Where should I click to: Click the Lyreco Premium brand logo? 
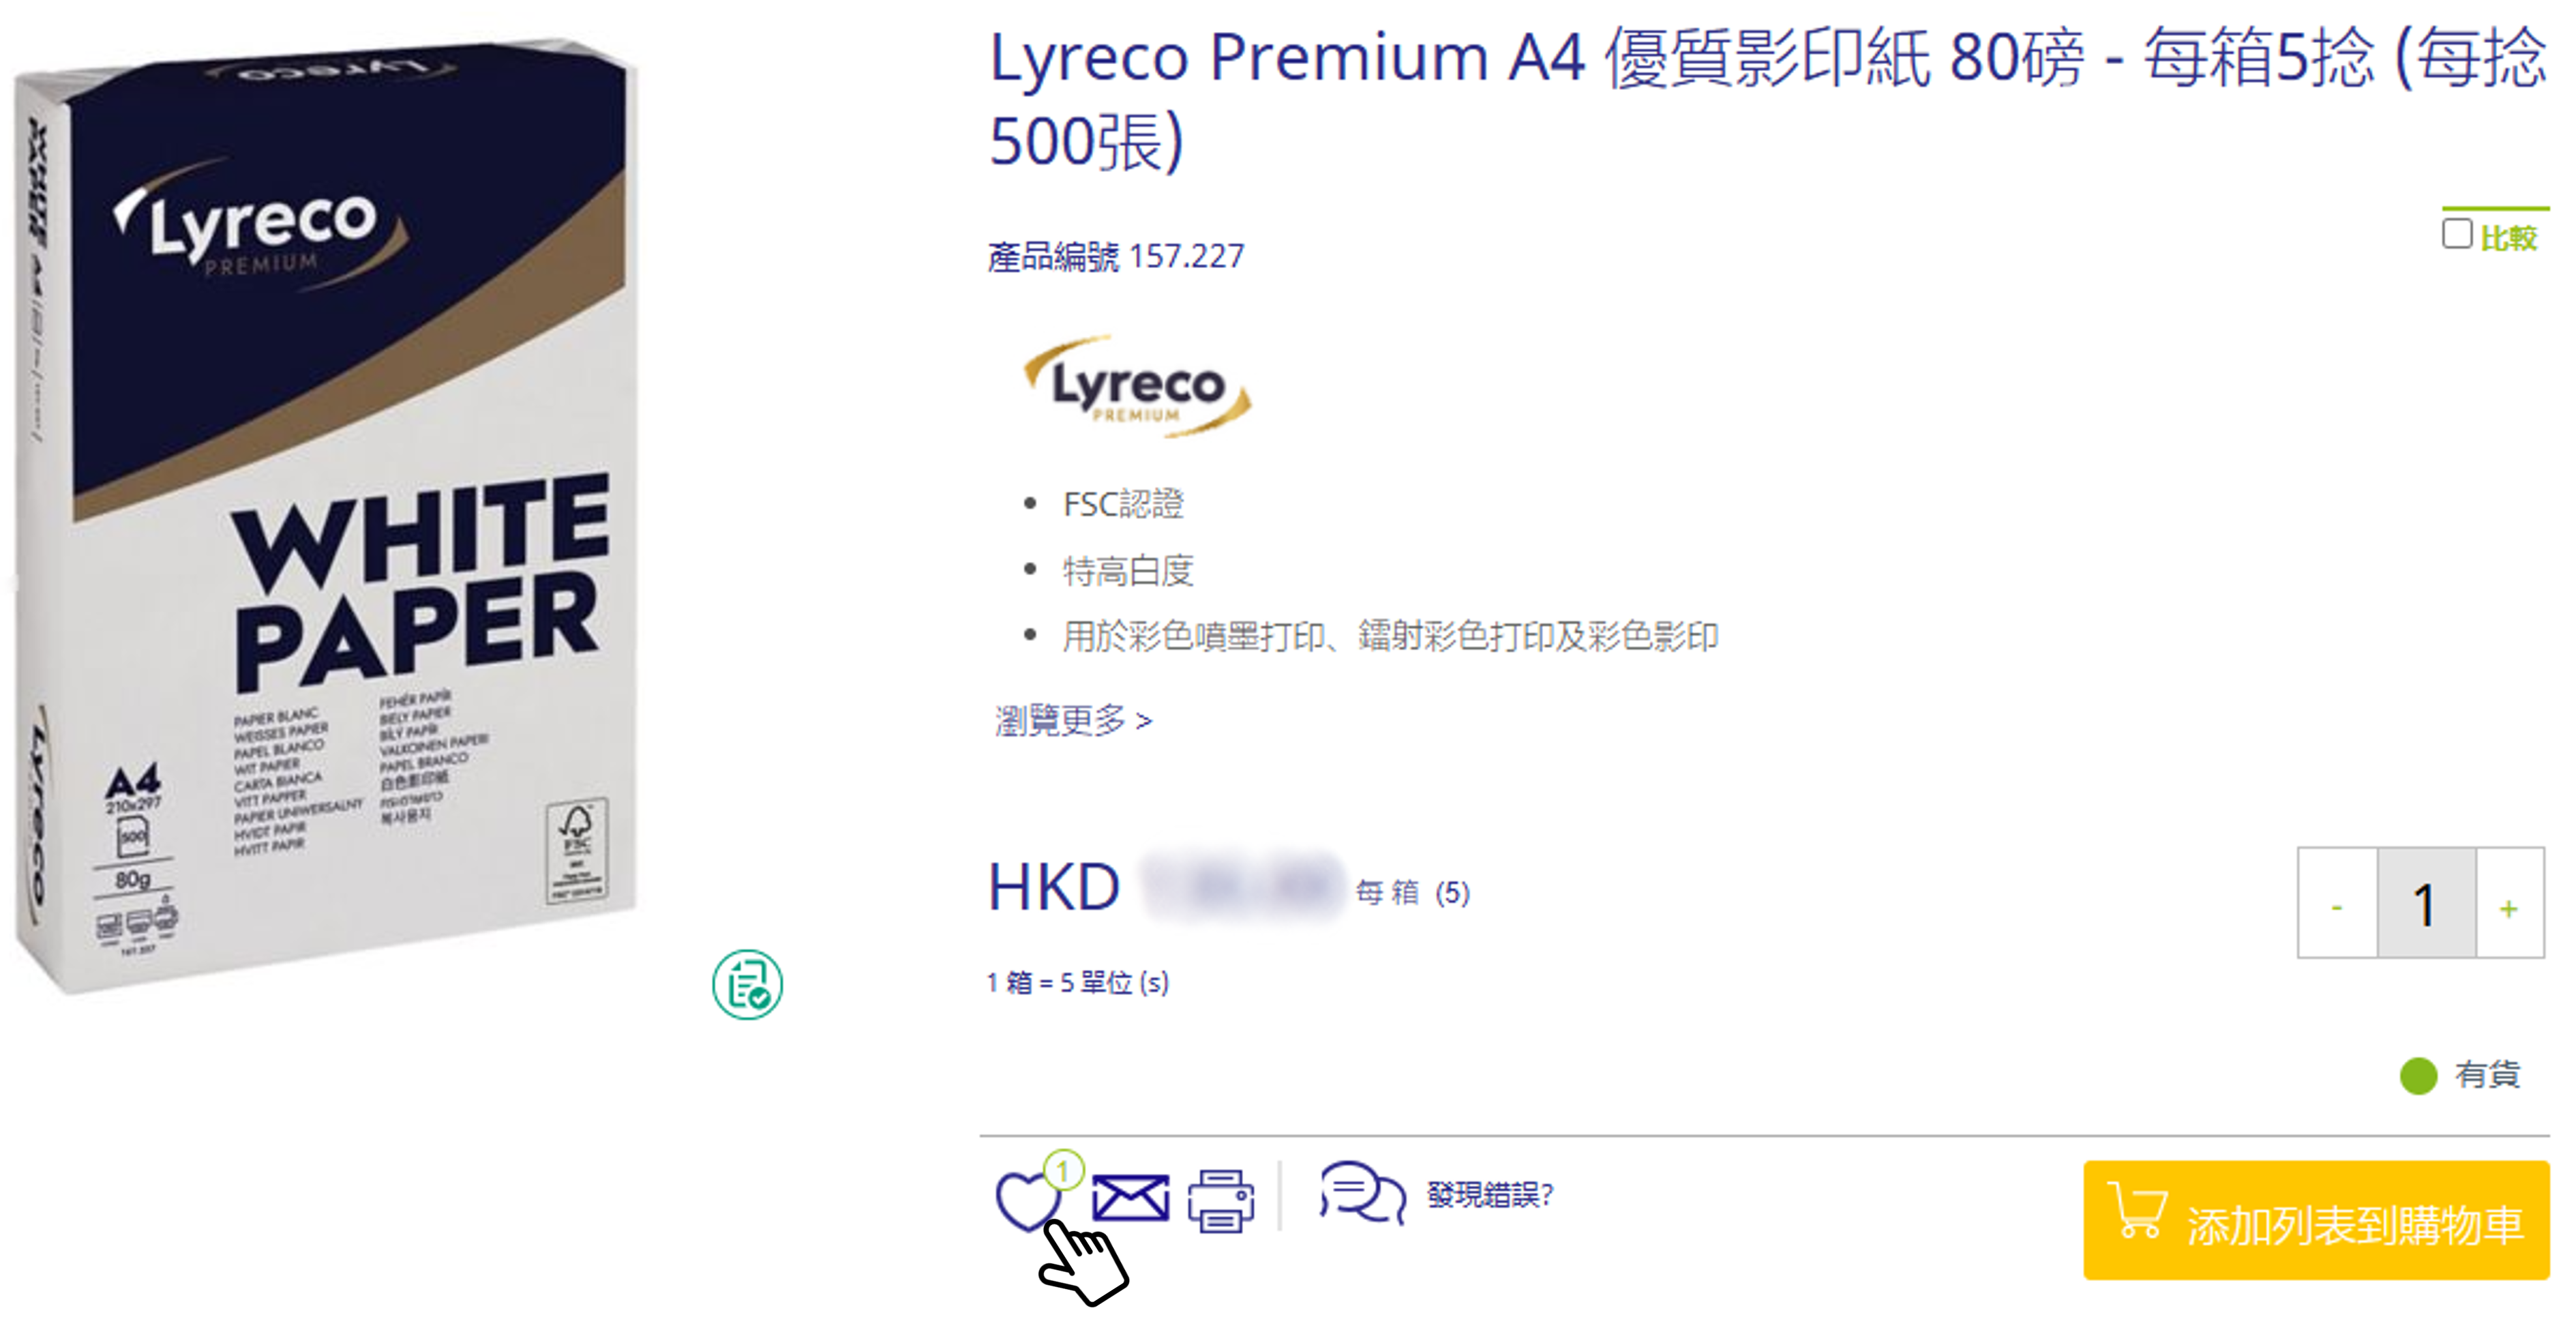1137,387
